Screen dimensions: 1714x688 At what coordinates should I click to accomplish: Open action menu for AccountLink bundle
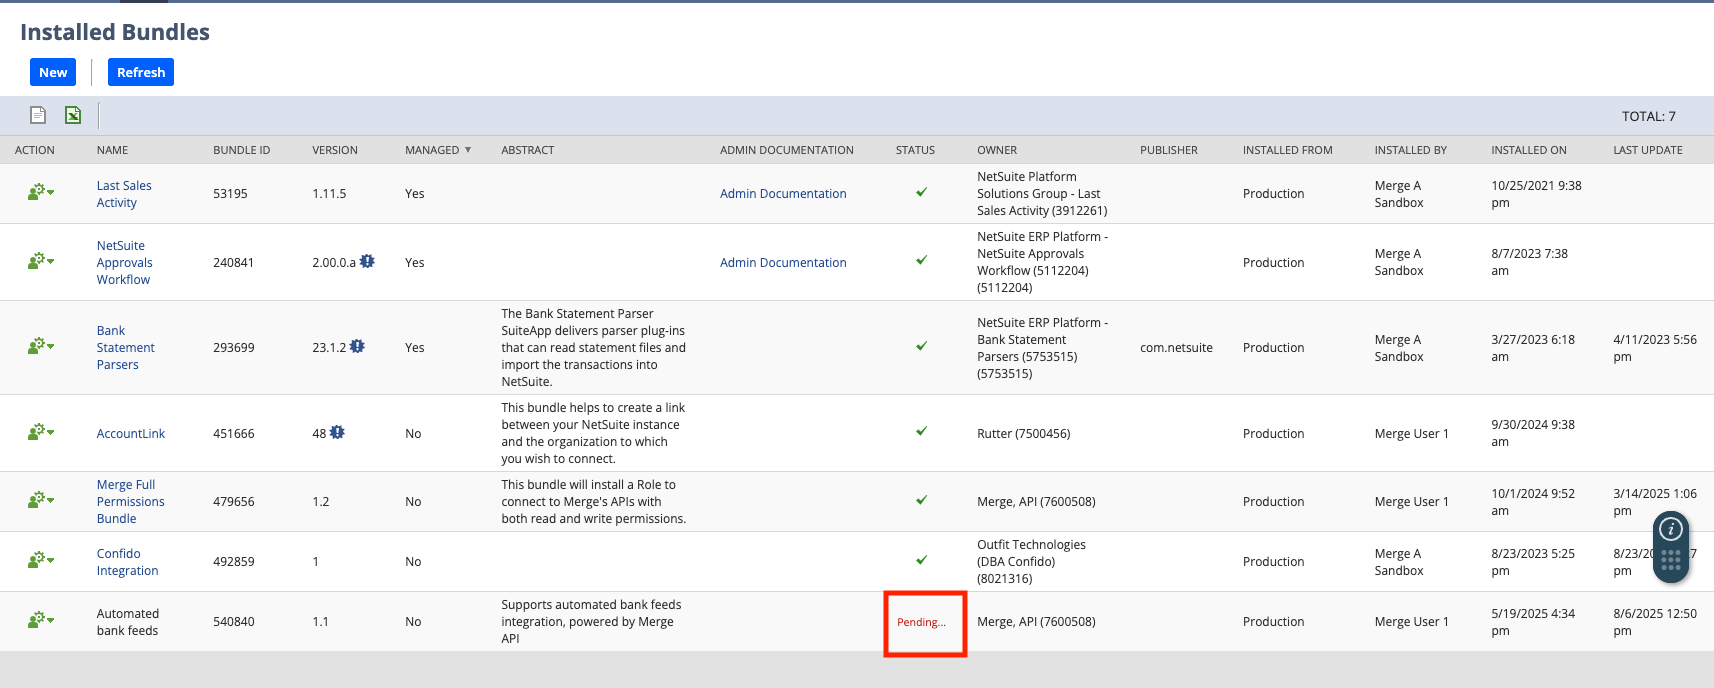pyautogui.click(x=40, y=432)
